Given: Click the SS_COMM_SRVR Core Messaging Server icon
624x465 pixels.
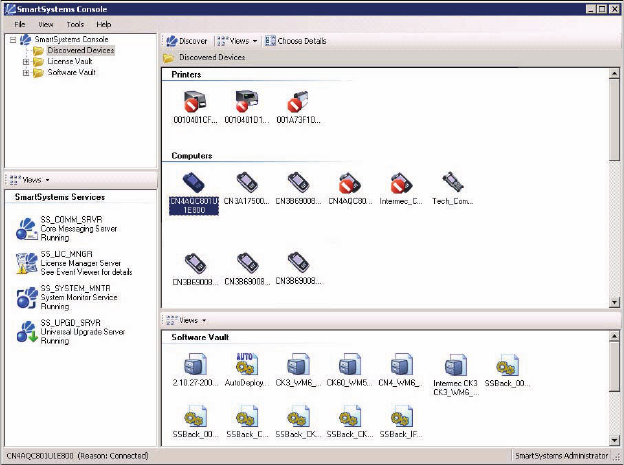Looking at the screenshot, I should 27,229.
